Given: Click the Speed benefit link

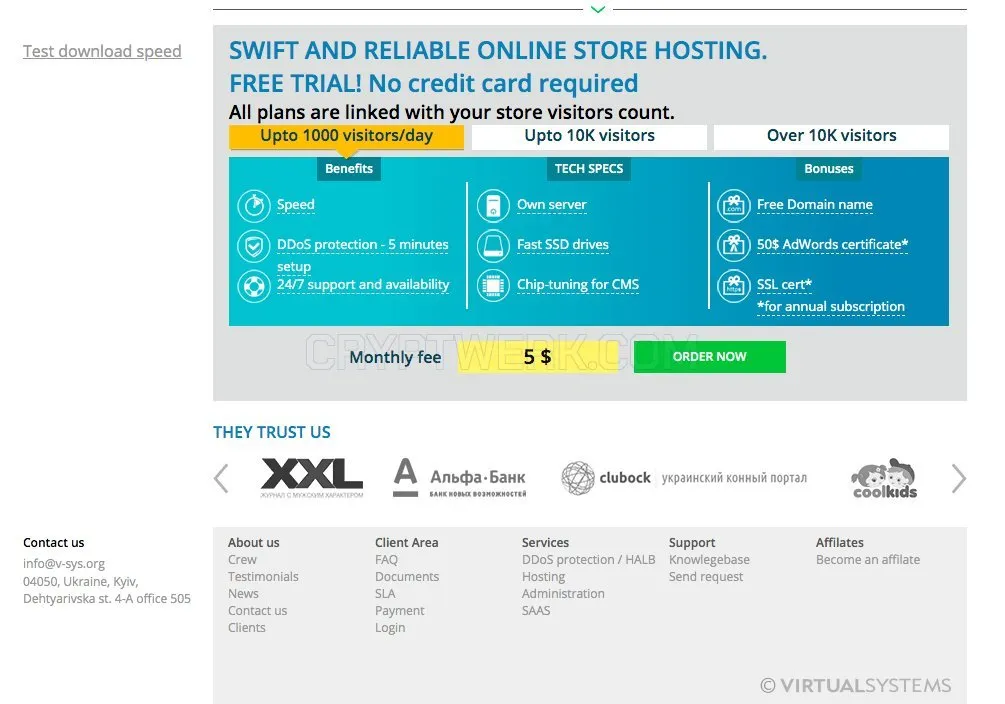Looking at the screenshot, I should [295, 205].
